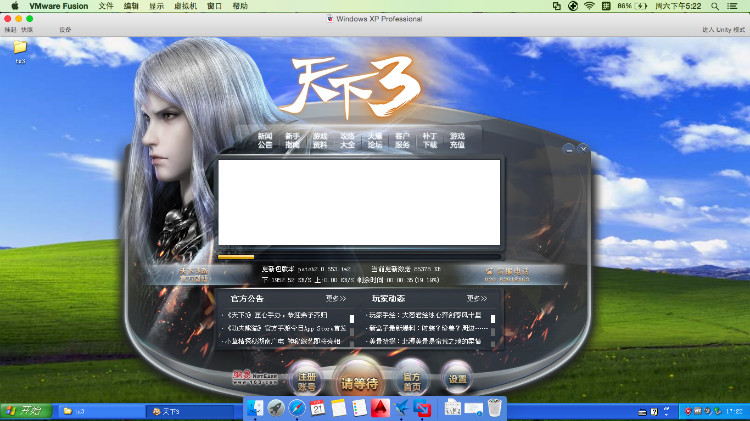Viewport: 750px width, 421px height.
Task: Click the customer service phone label
Action: (x=507, y=275)
